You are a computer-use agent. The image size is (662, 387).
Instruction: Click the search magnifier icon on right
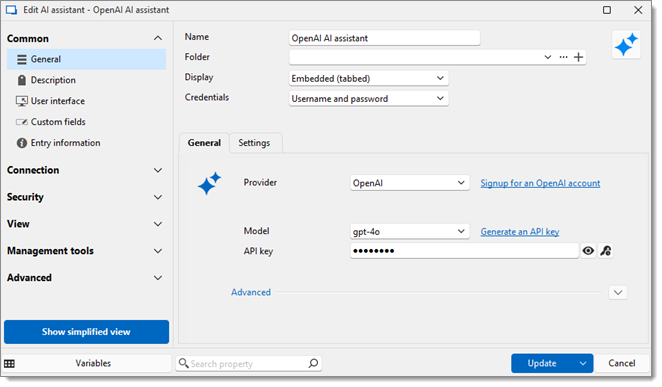[313, 363]
